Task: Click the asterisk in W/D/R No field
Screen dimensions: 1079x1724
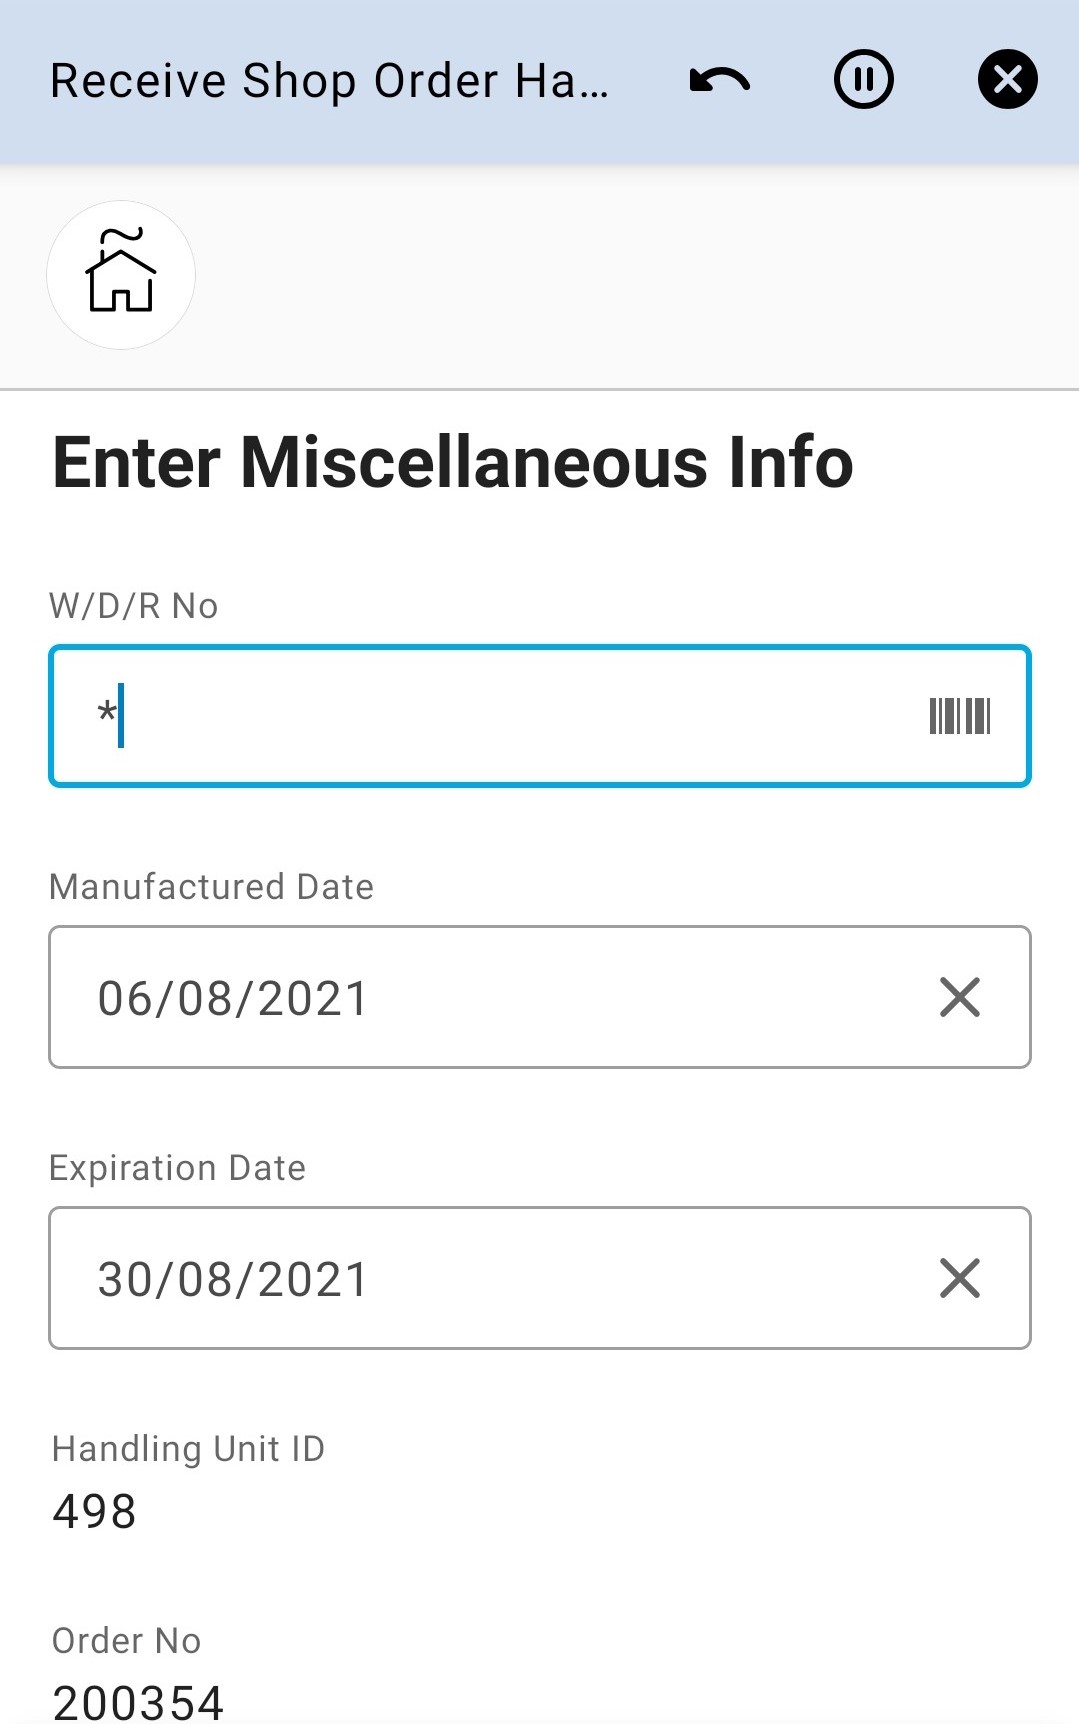Action: (x=106, y=713)
